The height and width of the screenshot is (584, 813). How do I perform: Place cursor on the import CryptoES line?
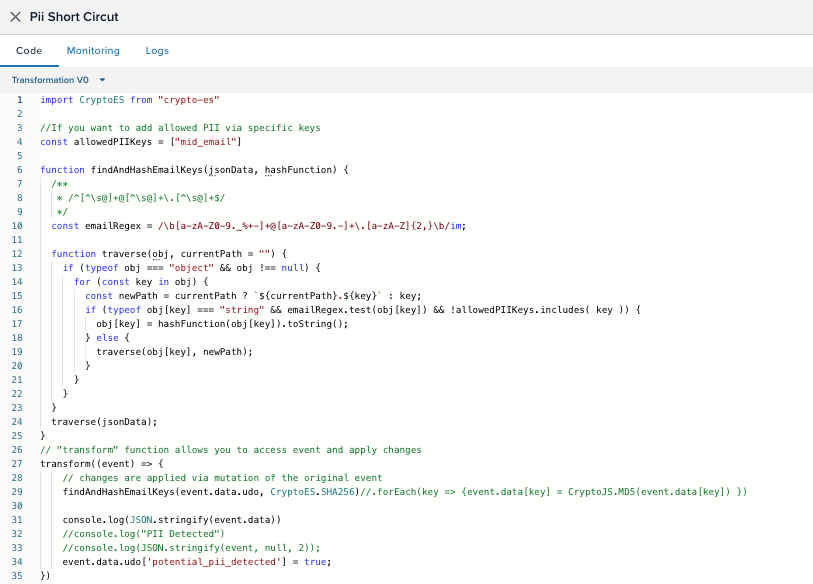pyautogui.click(x=130, y=100)
